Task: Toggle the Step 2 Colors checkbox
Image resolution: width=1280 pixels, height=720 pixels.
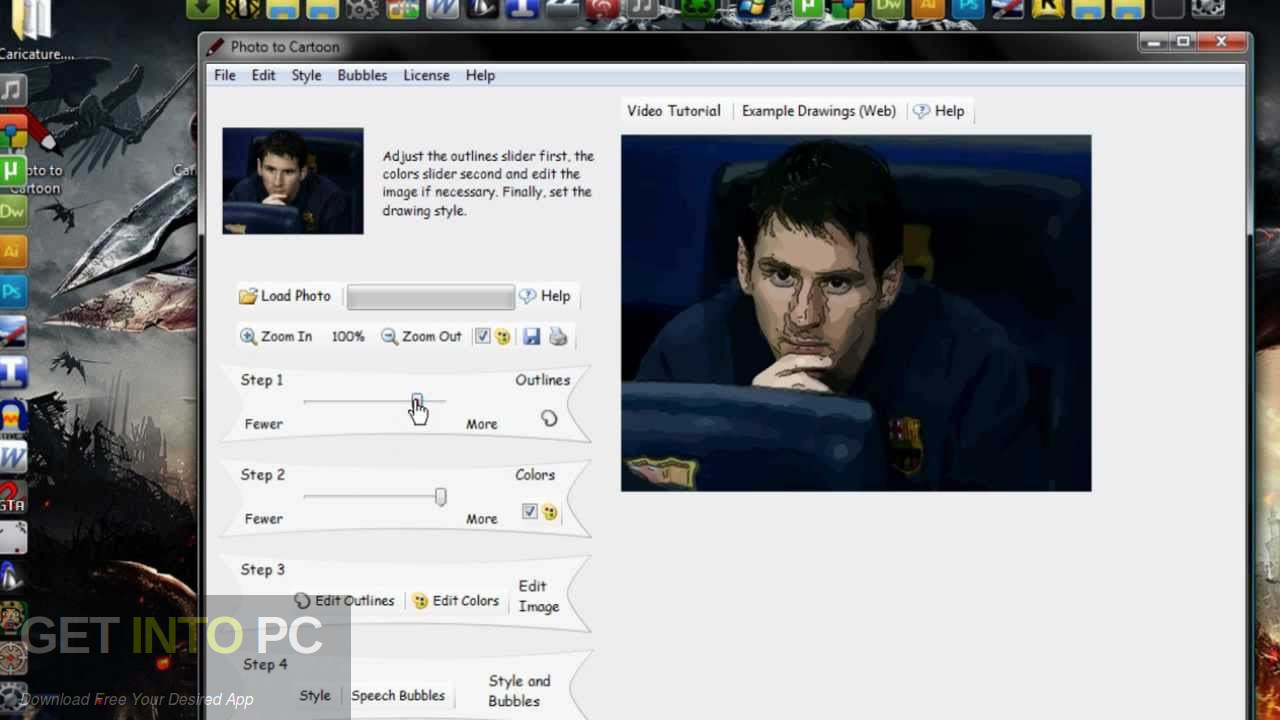Action: point(529,512)
